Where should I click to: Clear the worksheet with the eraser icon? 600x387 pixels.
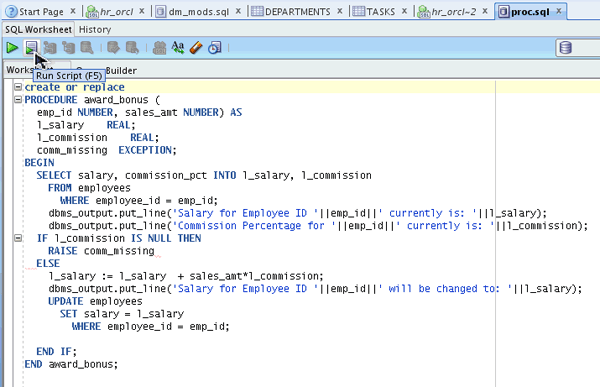[196, 48]
